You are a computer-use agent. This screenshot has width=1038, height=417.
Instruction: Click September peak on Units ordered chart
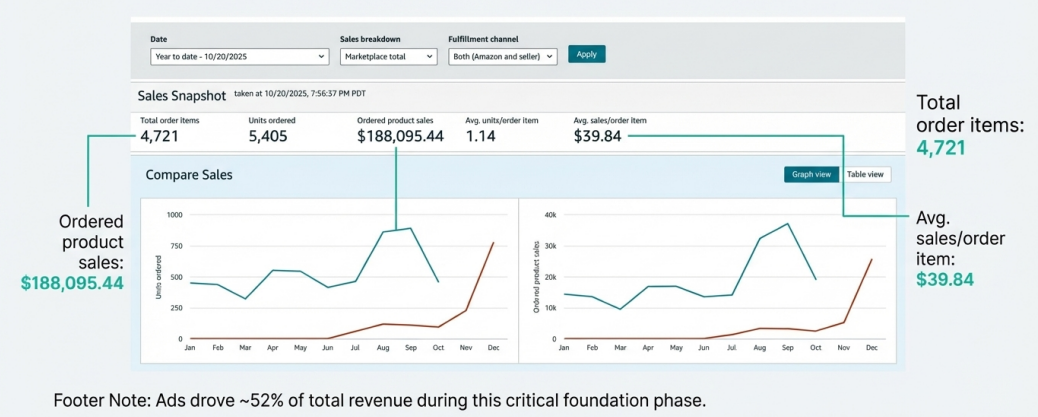(410, 228)
